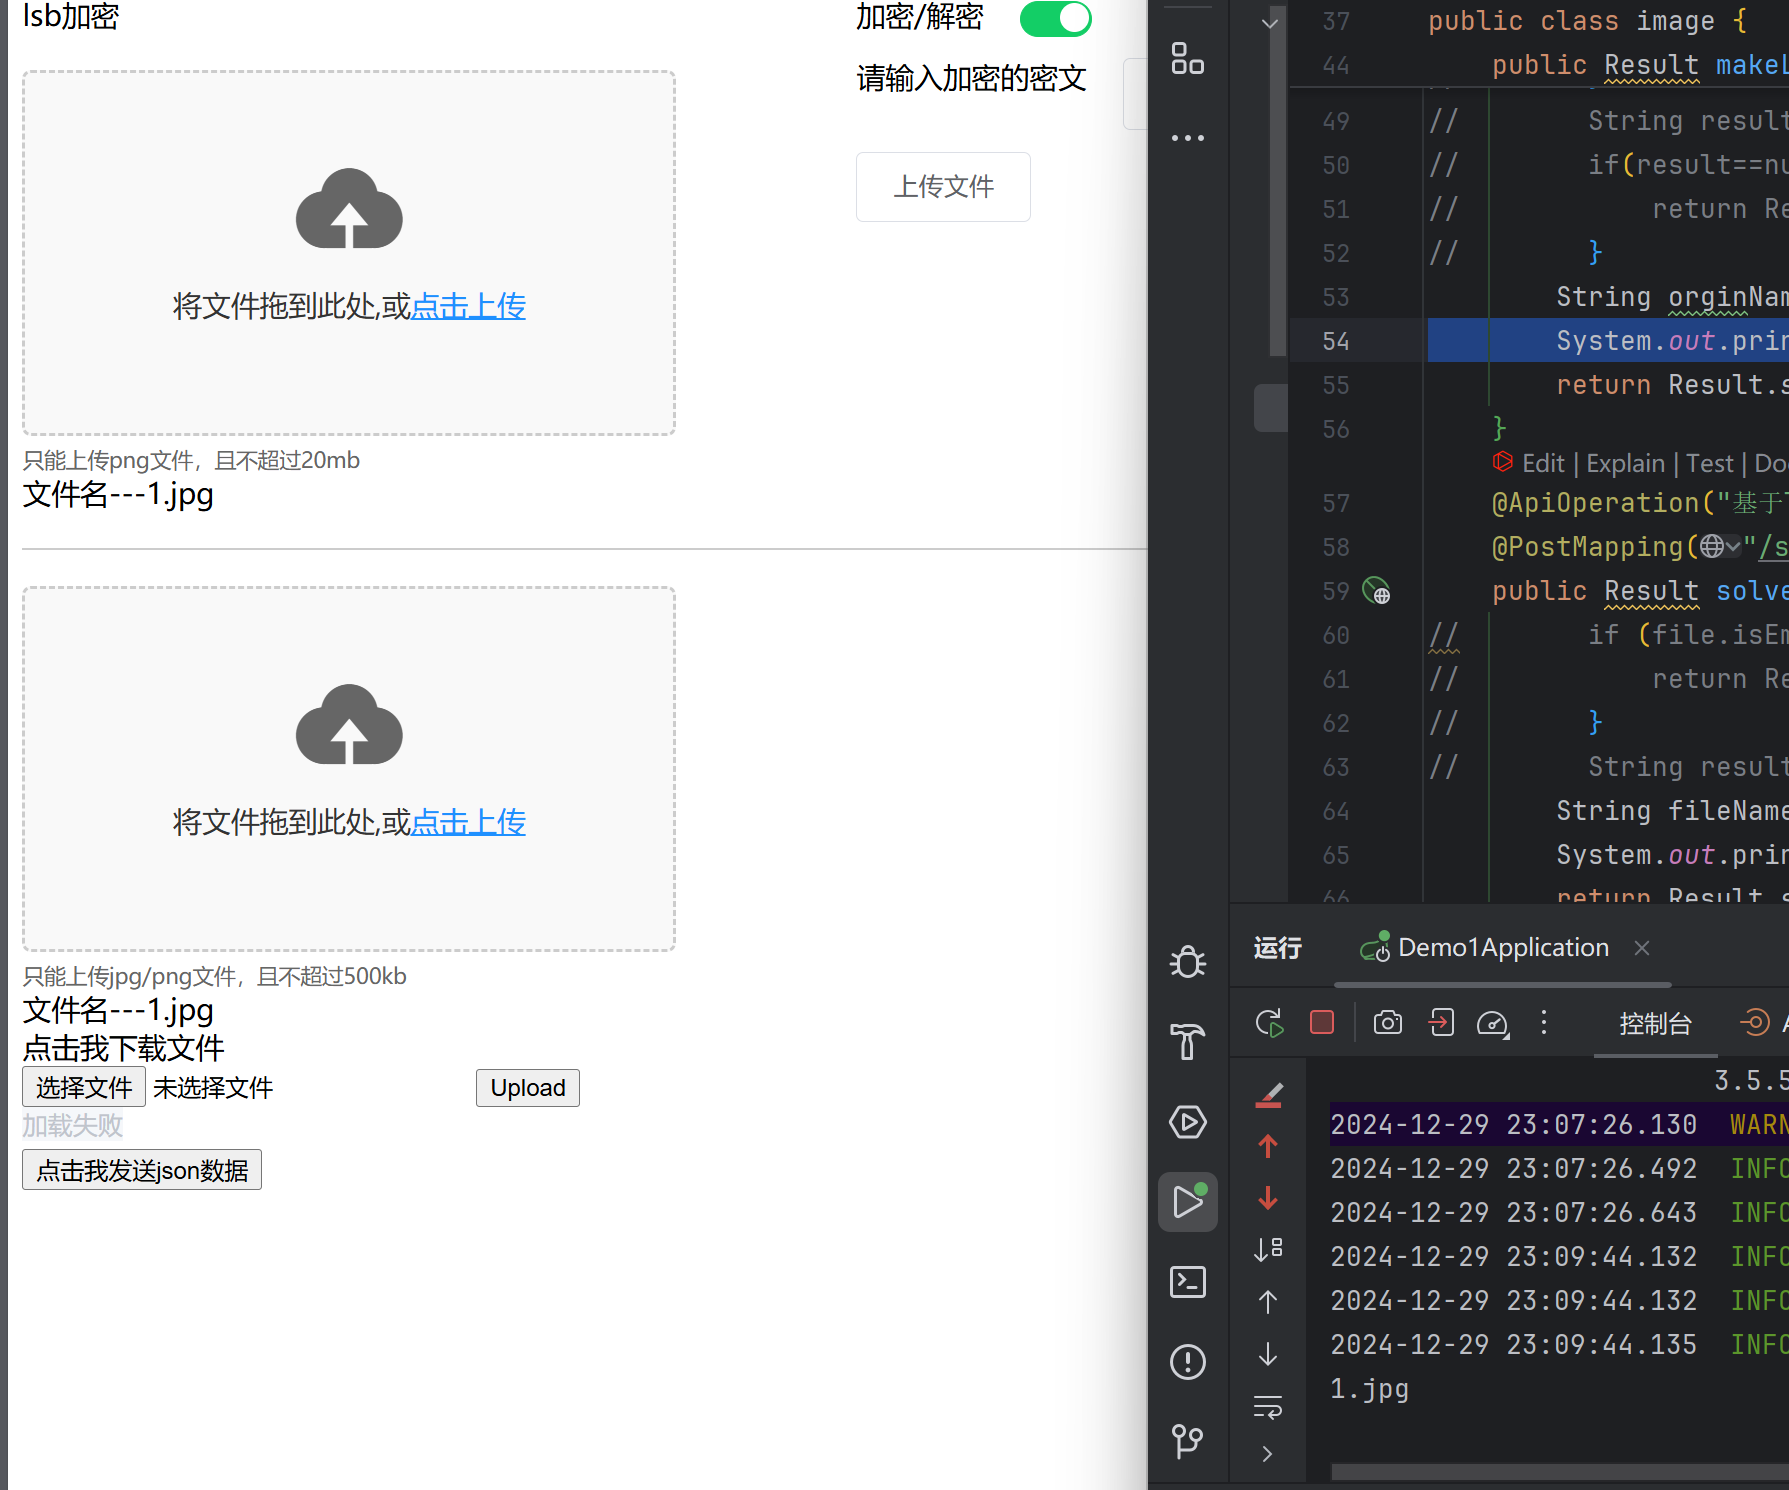Select the 运行 tool window tab
The image size is (1789, 1490).
[1278, 947]
